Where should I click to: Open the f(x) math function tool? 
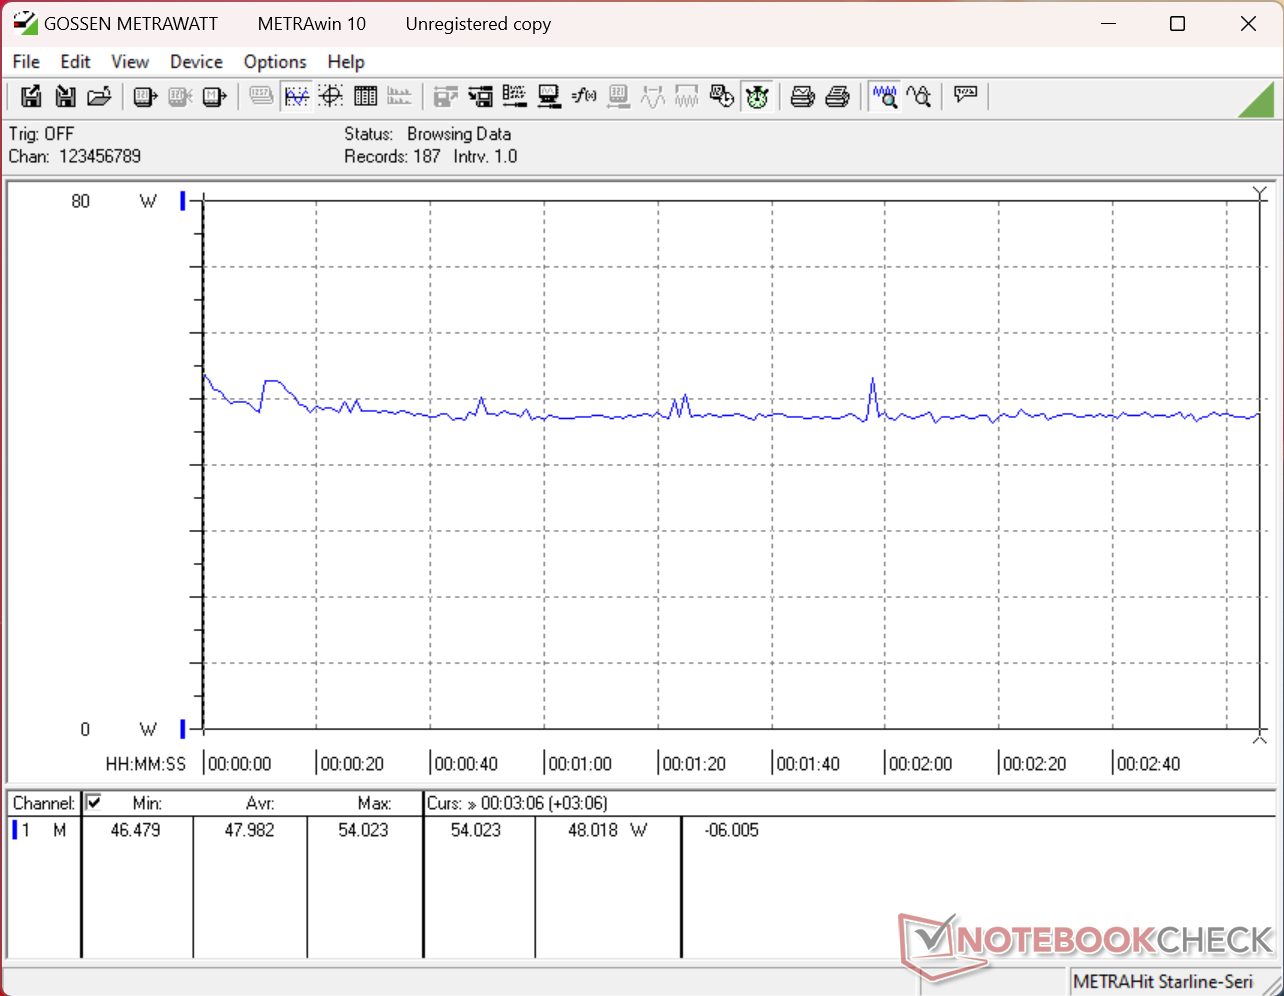pyautogui.click(x=583, y=96)
